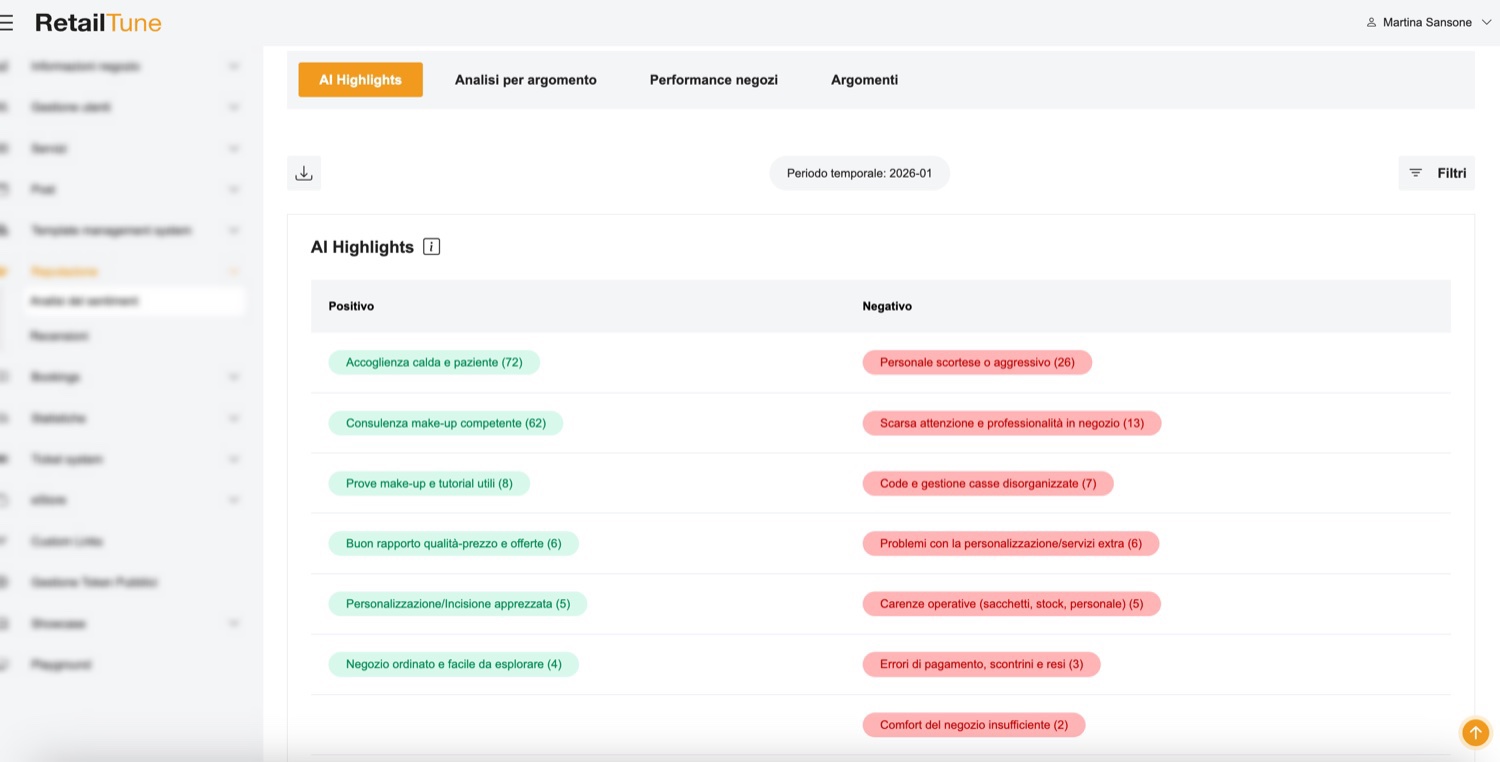Open the Performance negozi tab
Screen dimensions: 1500x762
click(x=714, y=80)
